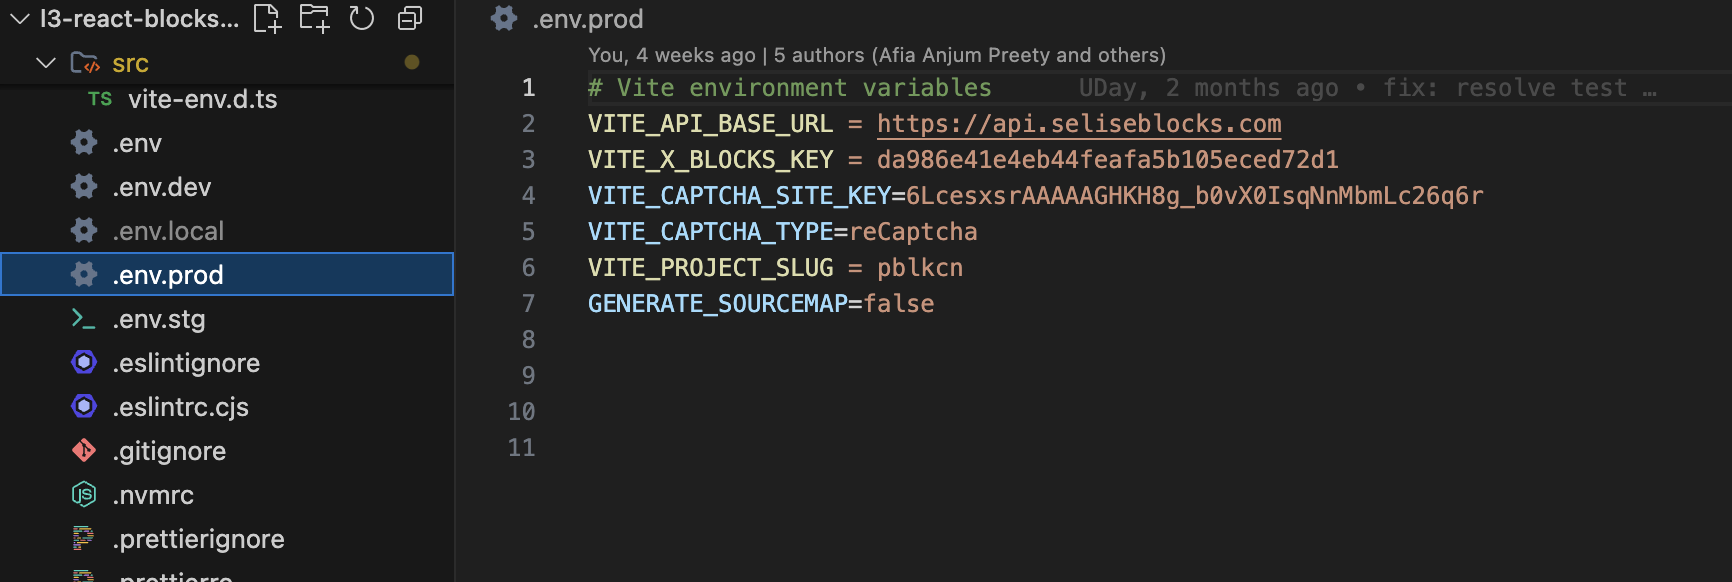Click the New Folder icon in explorer header
The image size is (1732, 582).
point(314,18)
